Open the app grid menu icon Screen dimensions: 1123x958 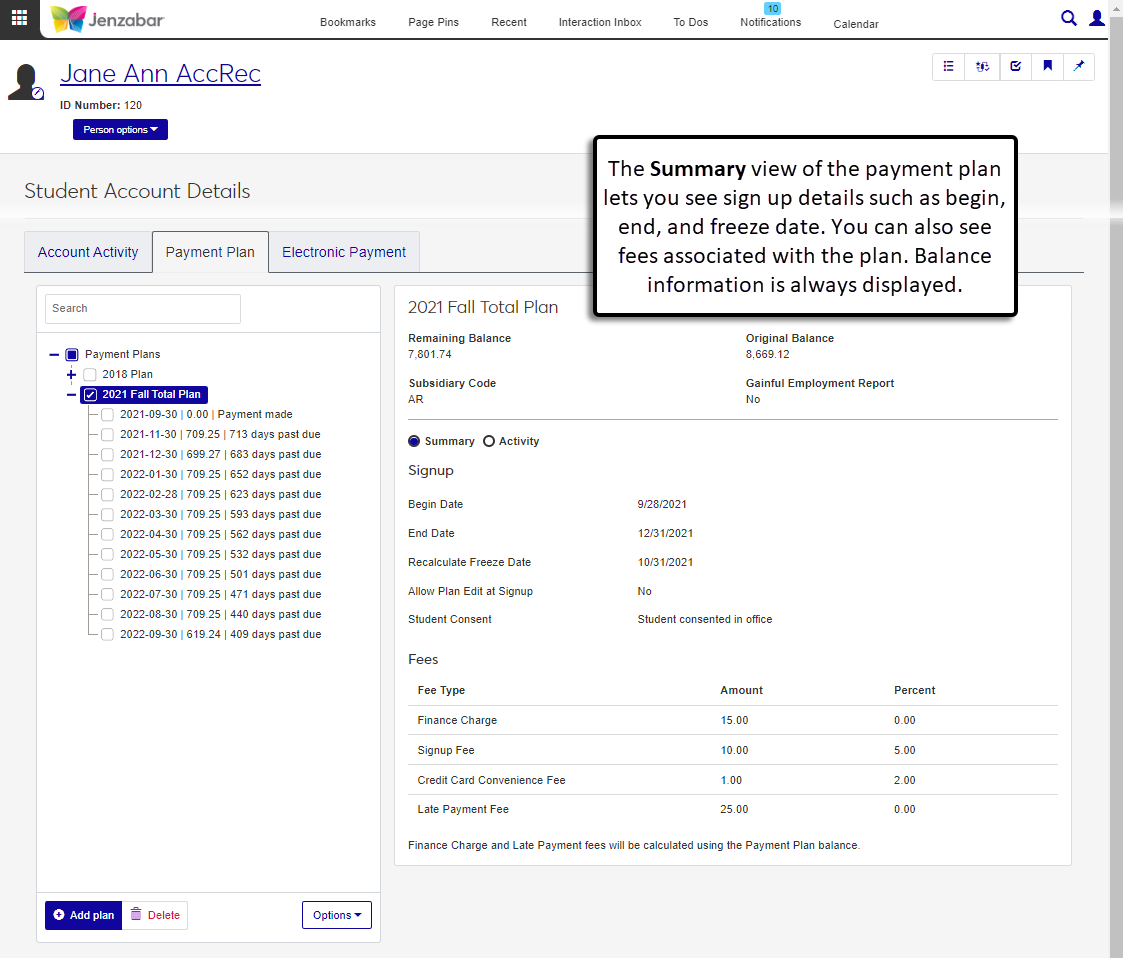[x=19, y=19]
